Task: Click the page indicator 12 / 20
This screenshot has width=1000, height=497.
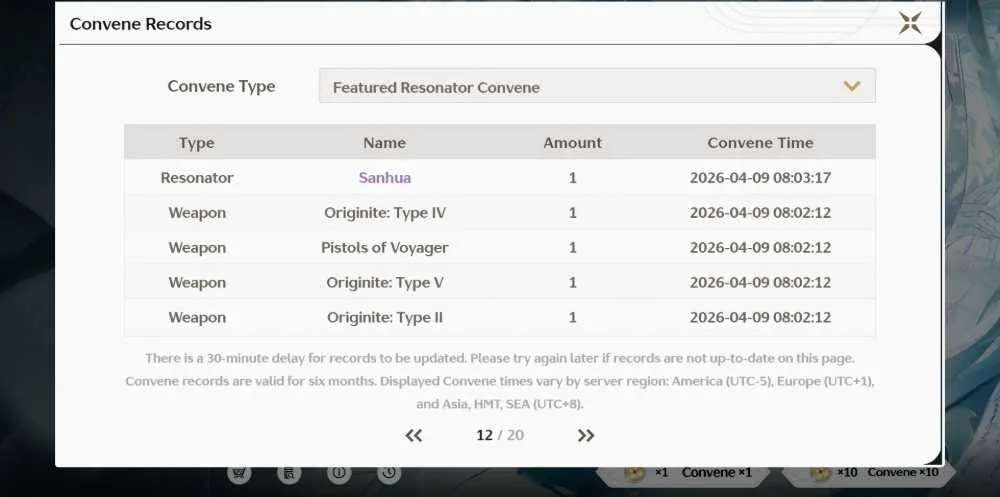Action: [x=500, y=436]
